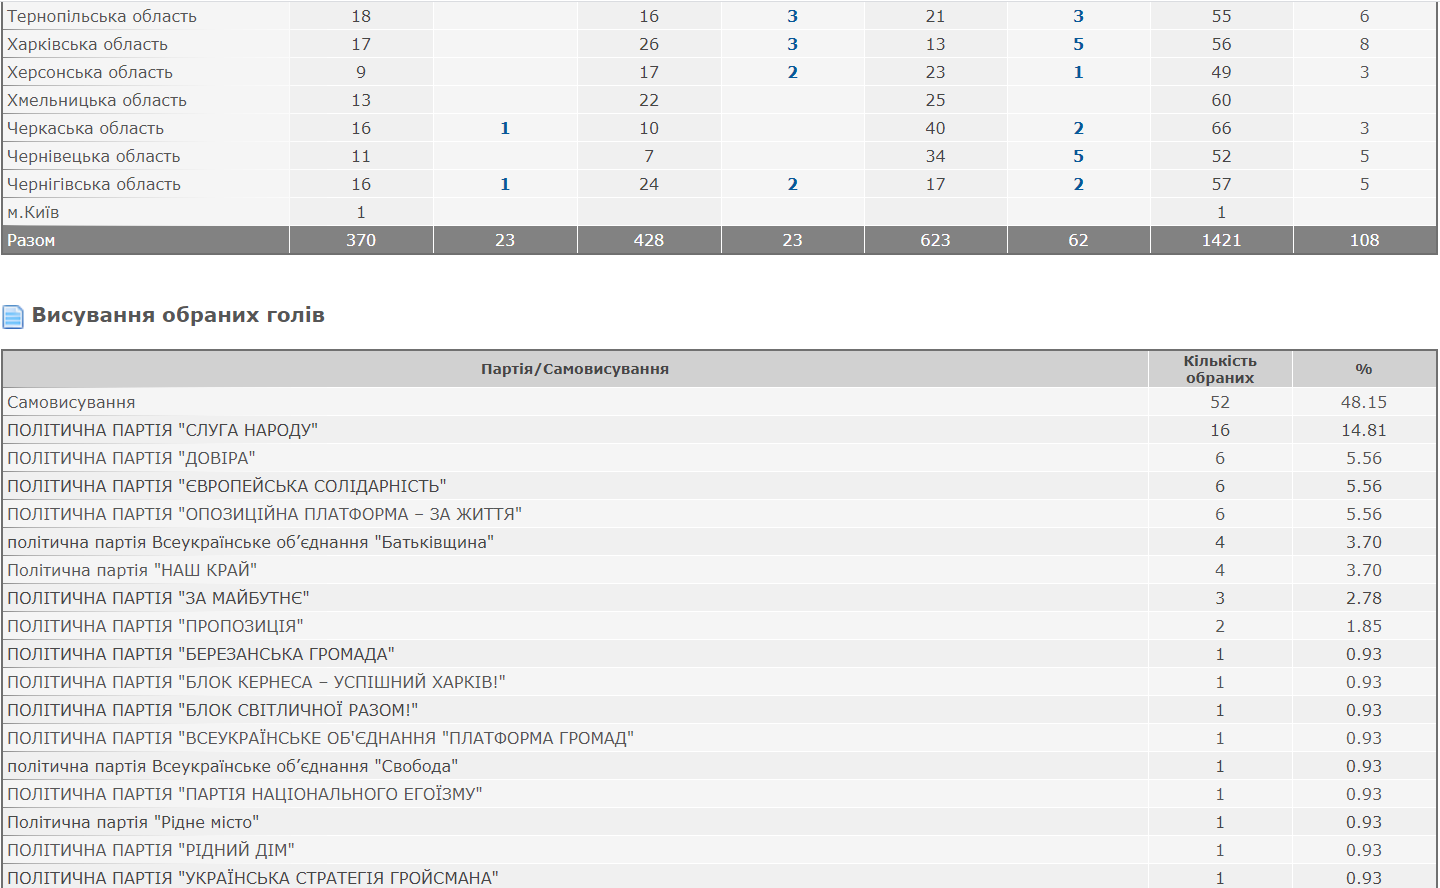Open blue link 1 in Чернігівська область row
This screenshot has height=888, width=1440.
505,184
